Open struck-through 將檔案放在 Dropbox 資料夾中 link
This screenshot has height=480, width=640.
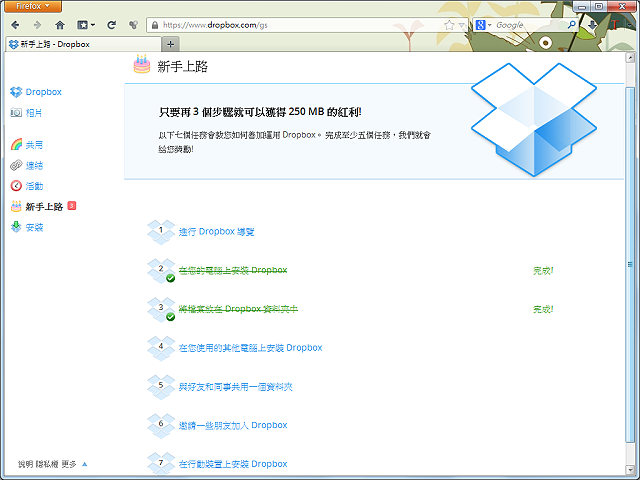(238, 309)
